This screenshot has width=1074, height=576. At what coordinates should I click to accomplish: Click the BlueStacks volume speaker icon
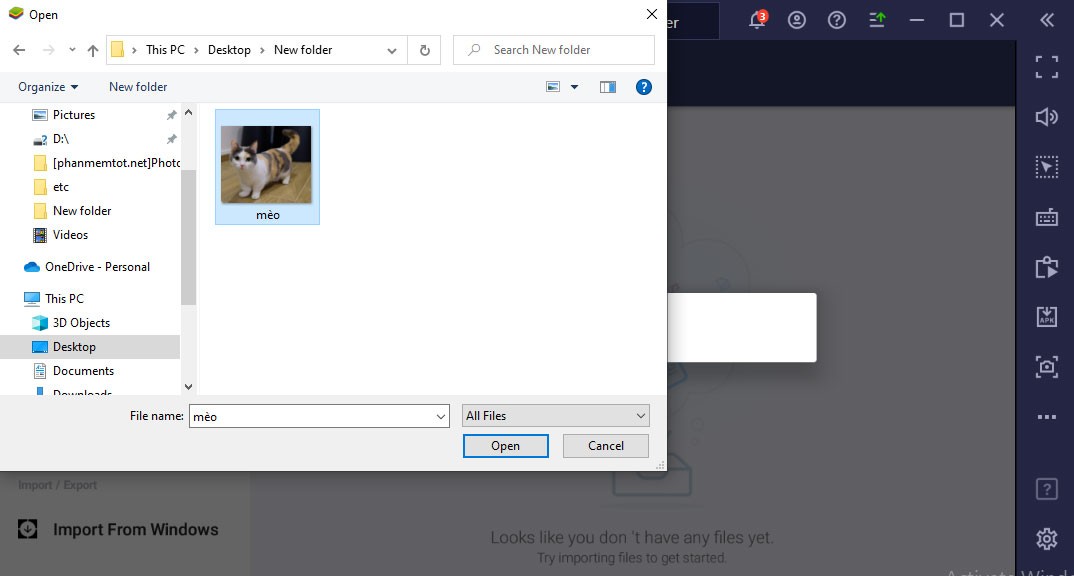tap(1046, 117)
